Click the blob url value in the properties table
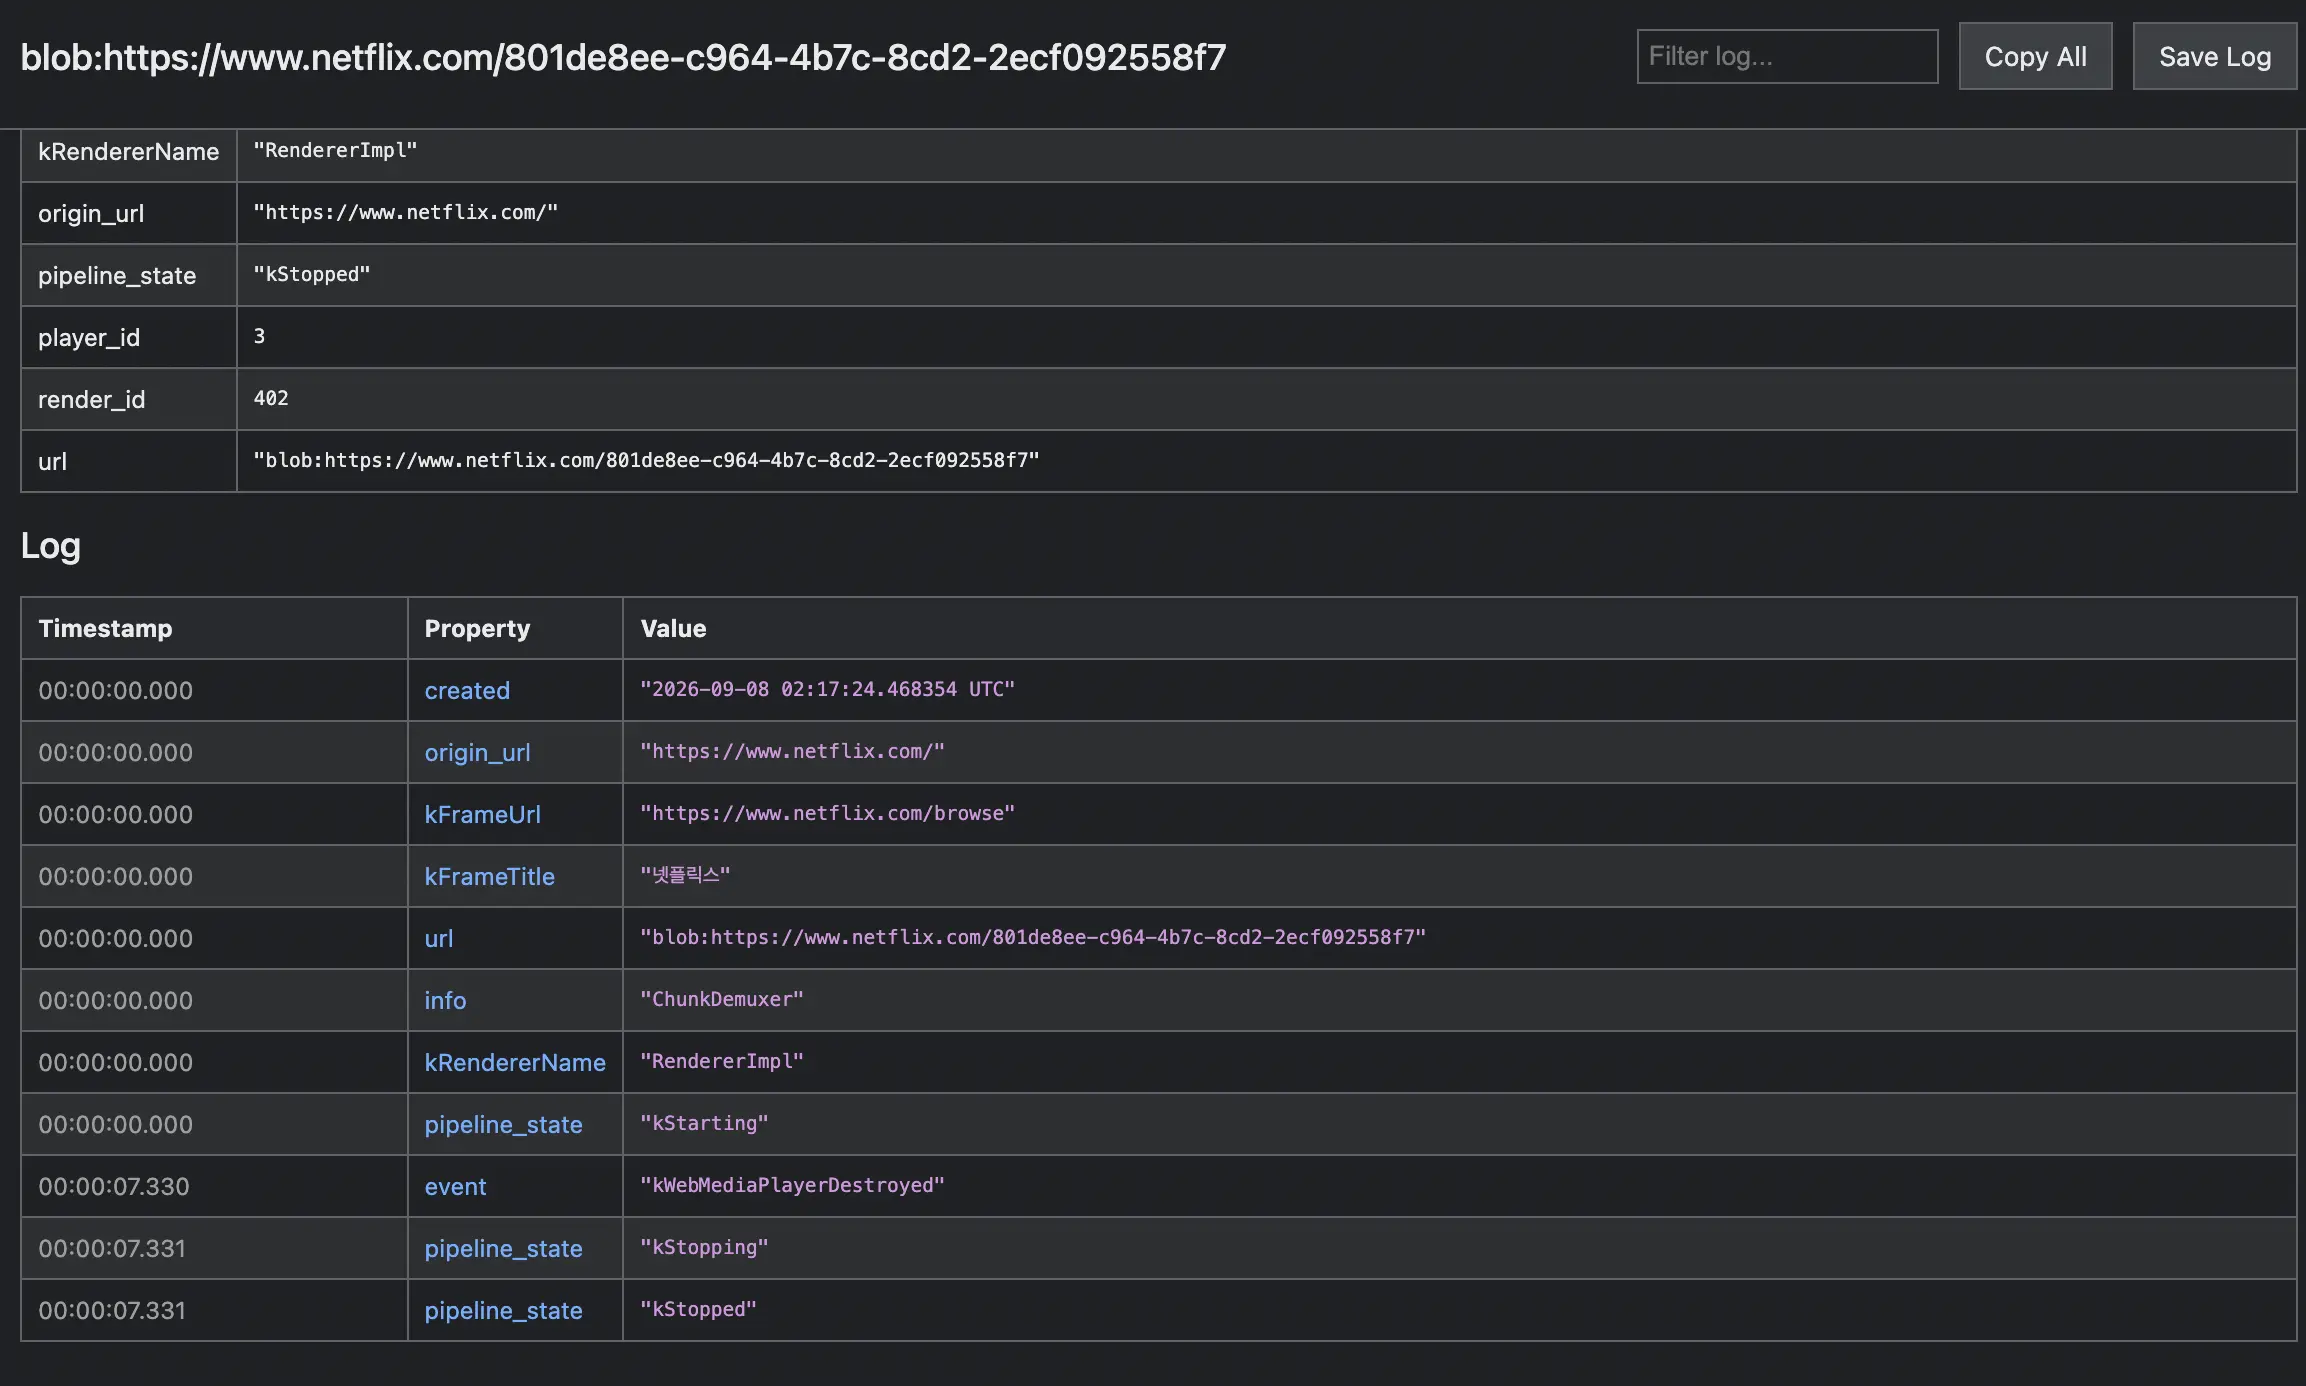 coord(646,460)
